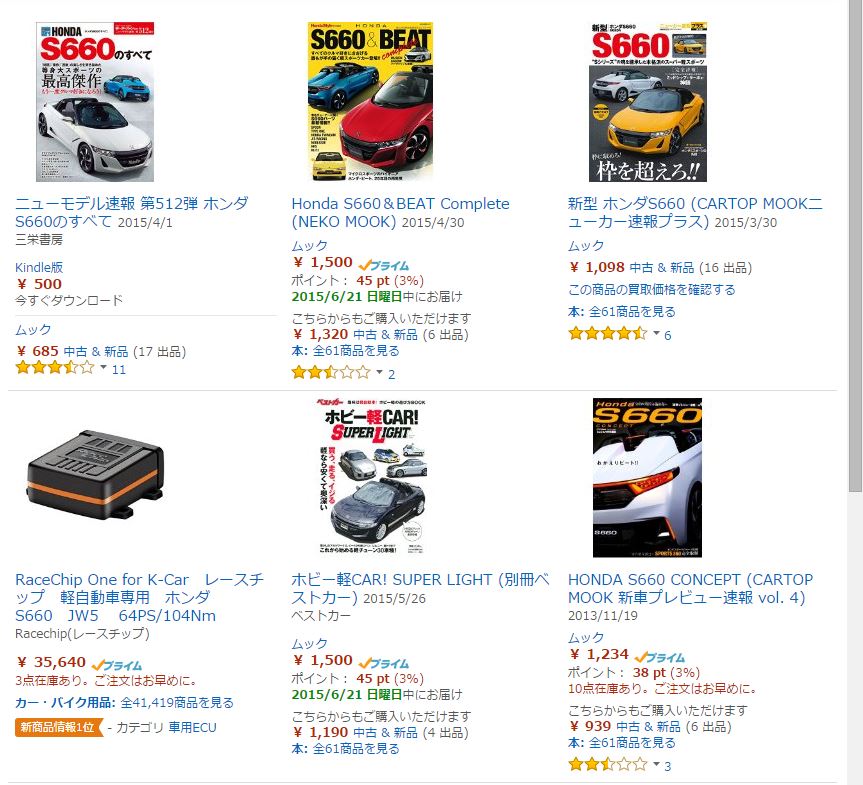Click 全41,419商品を見る link
Image resolution: width=863 pixels, height=785 pixels.
pyautogui.click(x=177, y=702)
